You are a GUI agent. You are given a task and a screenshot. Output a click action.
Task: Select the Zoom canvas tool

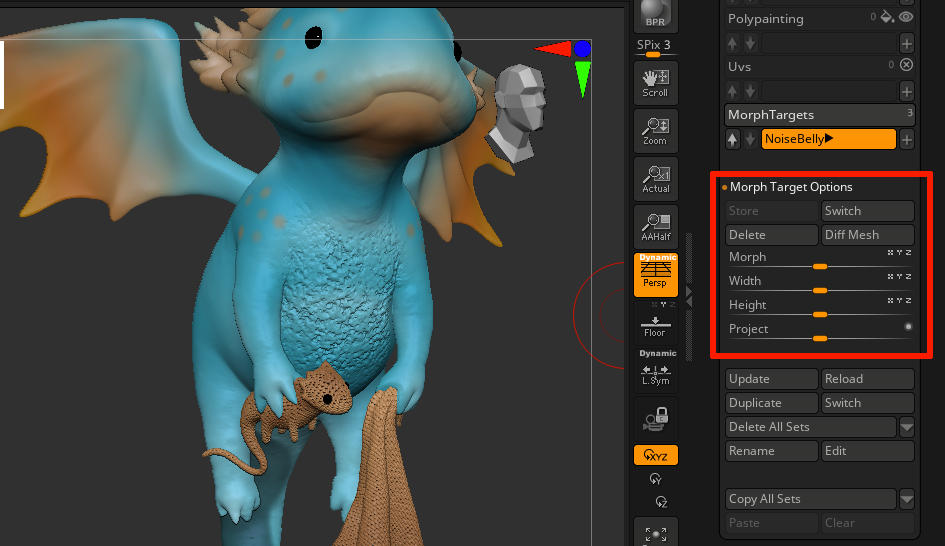(x=655, y=131)
